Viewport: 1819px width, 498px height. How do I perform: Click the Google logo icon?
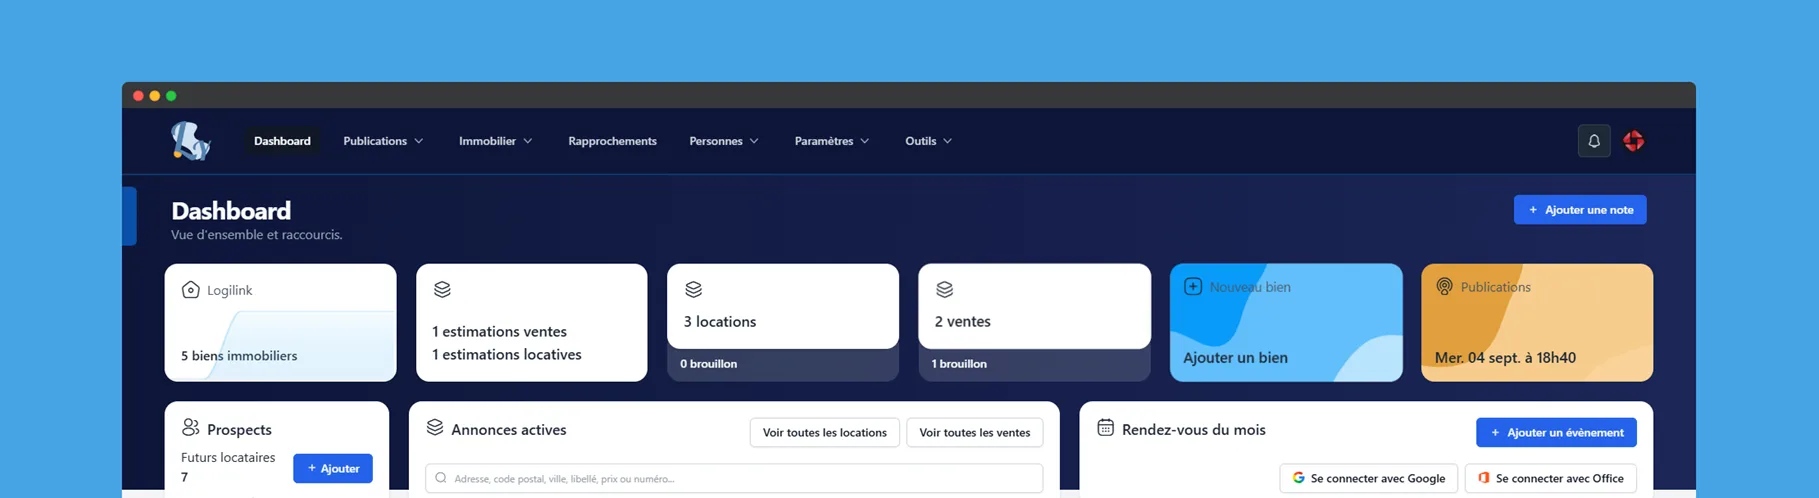1298,478
